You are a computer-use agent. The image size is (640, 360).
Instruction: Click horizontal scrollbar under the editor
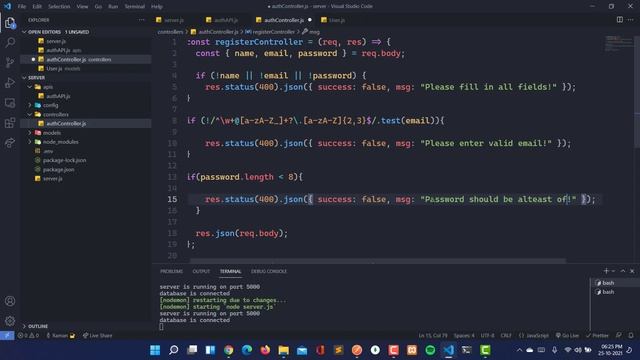(378, 260)
